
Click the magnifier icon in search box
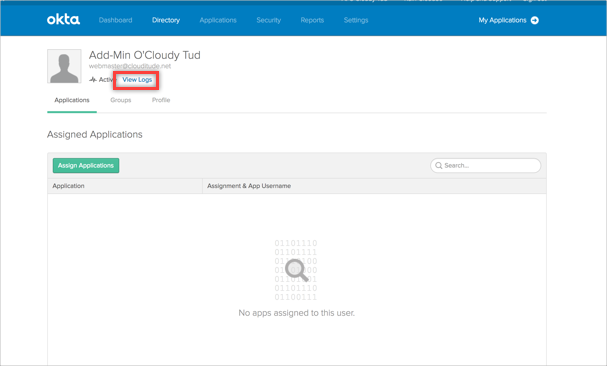[439, 165]
